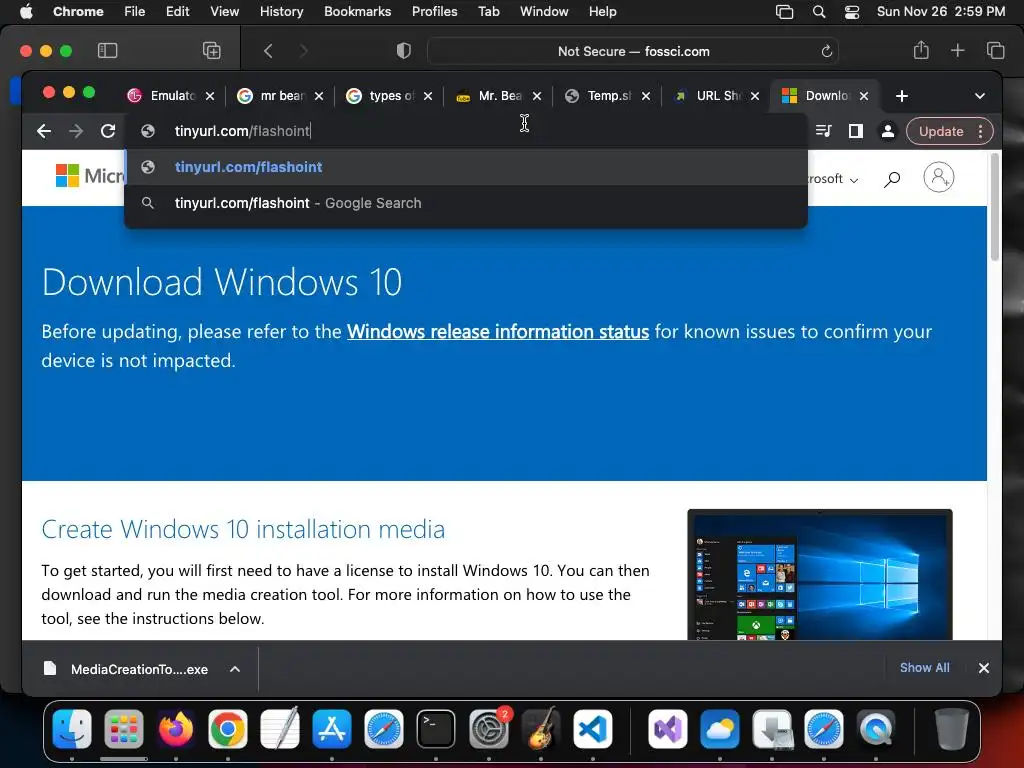Close the Download Windows tab
The width and height of the screenshot is (1024, 768).
click(864, 96)
